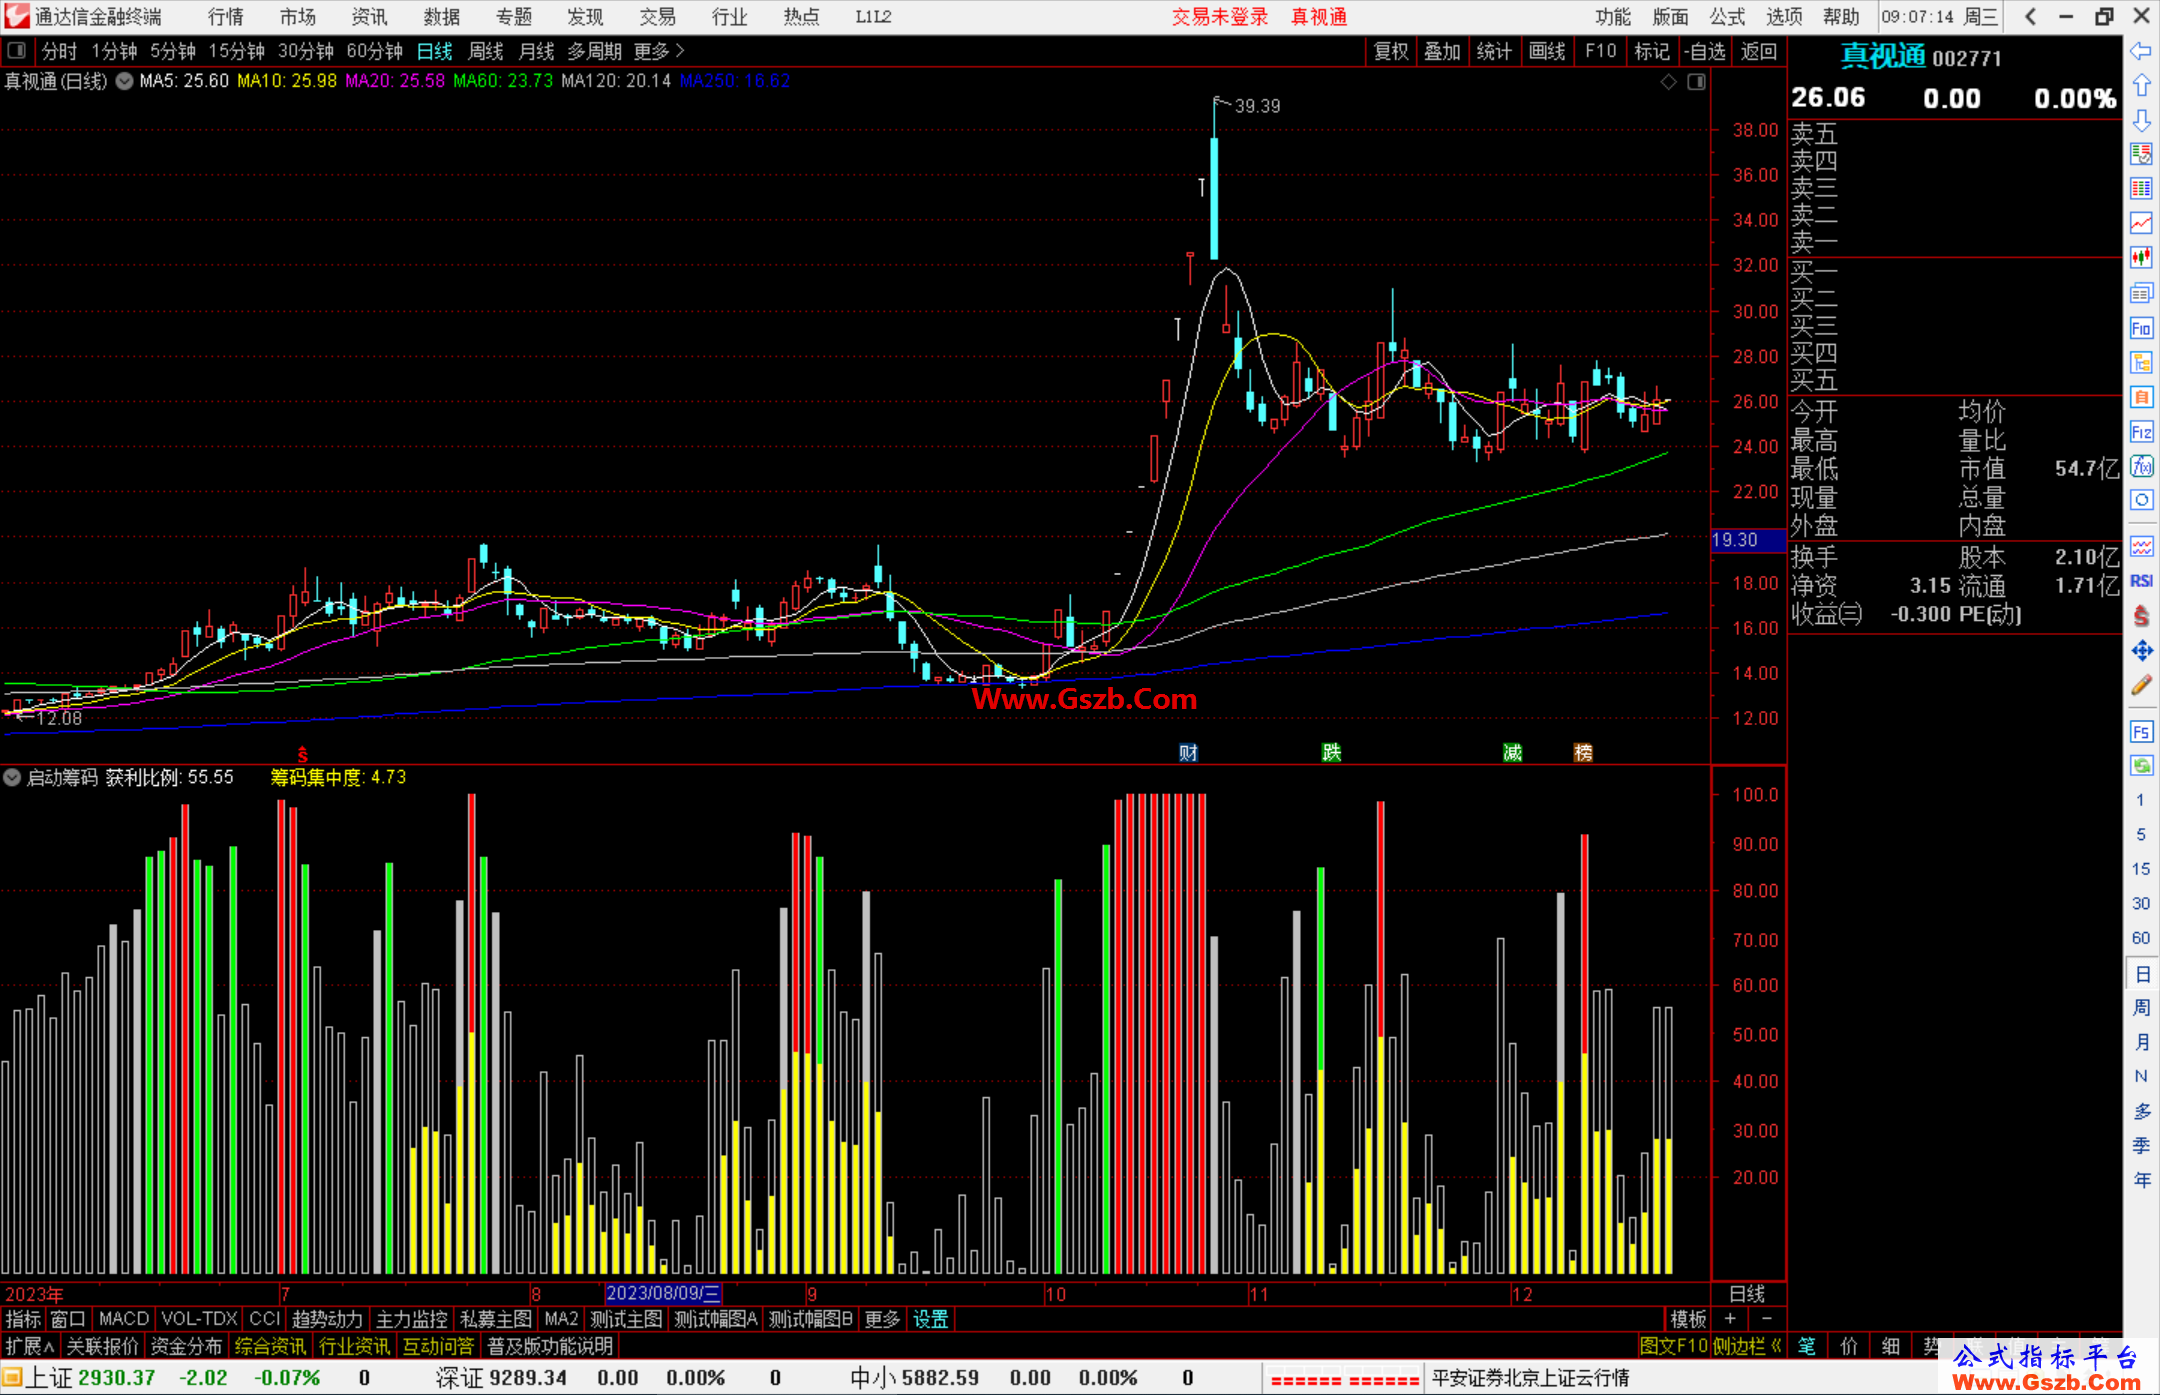
Task: Open the 行情 menu
Action: pos(226,17)
